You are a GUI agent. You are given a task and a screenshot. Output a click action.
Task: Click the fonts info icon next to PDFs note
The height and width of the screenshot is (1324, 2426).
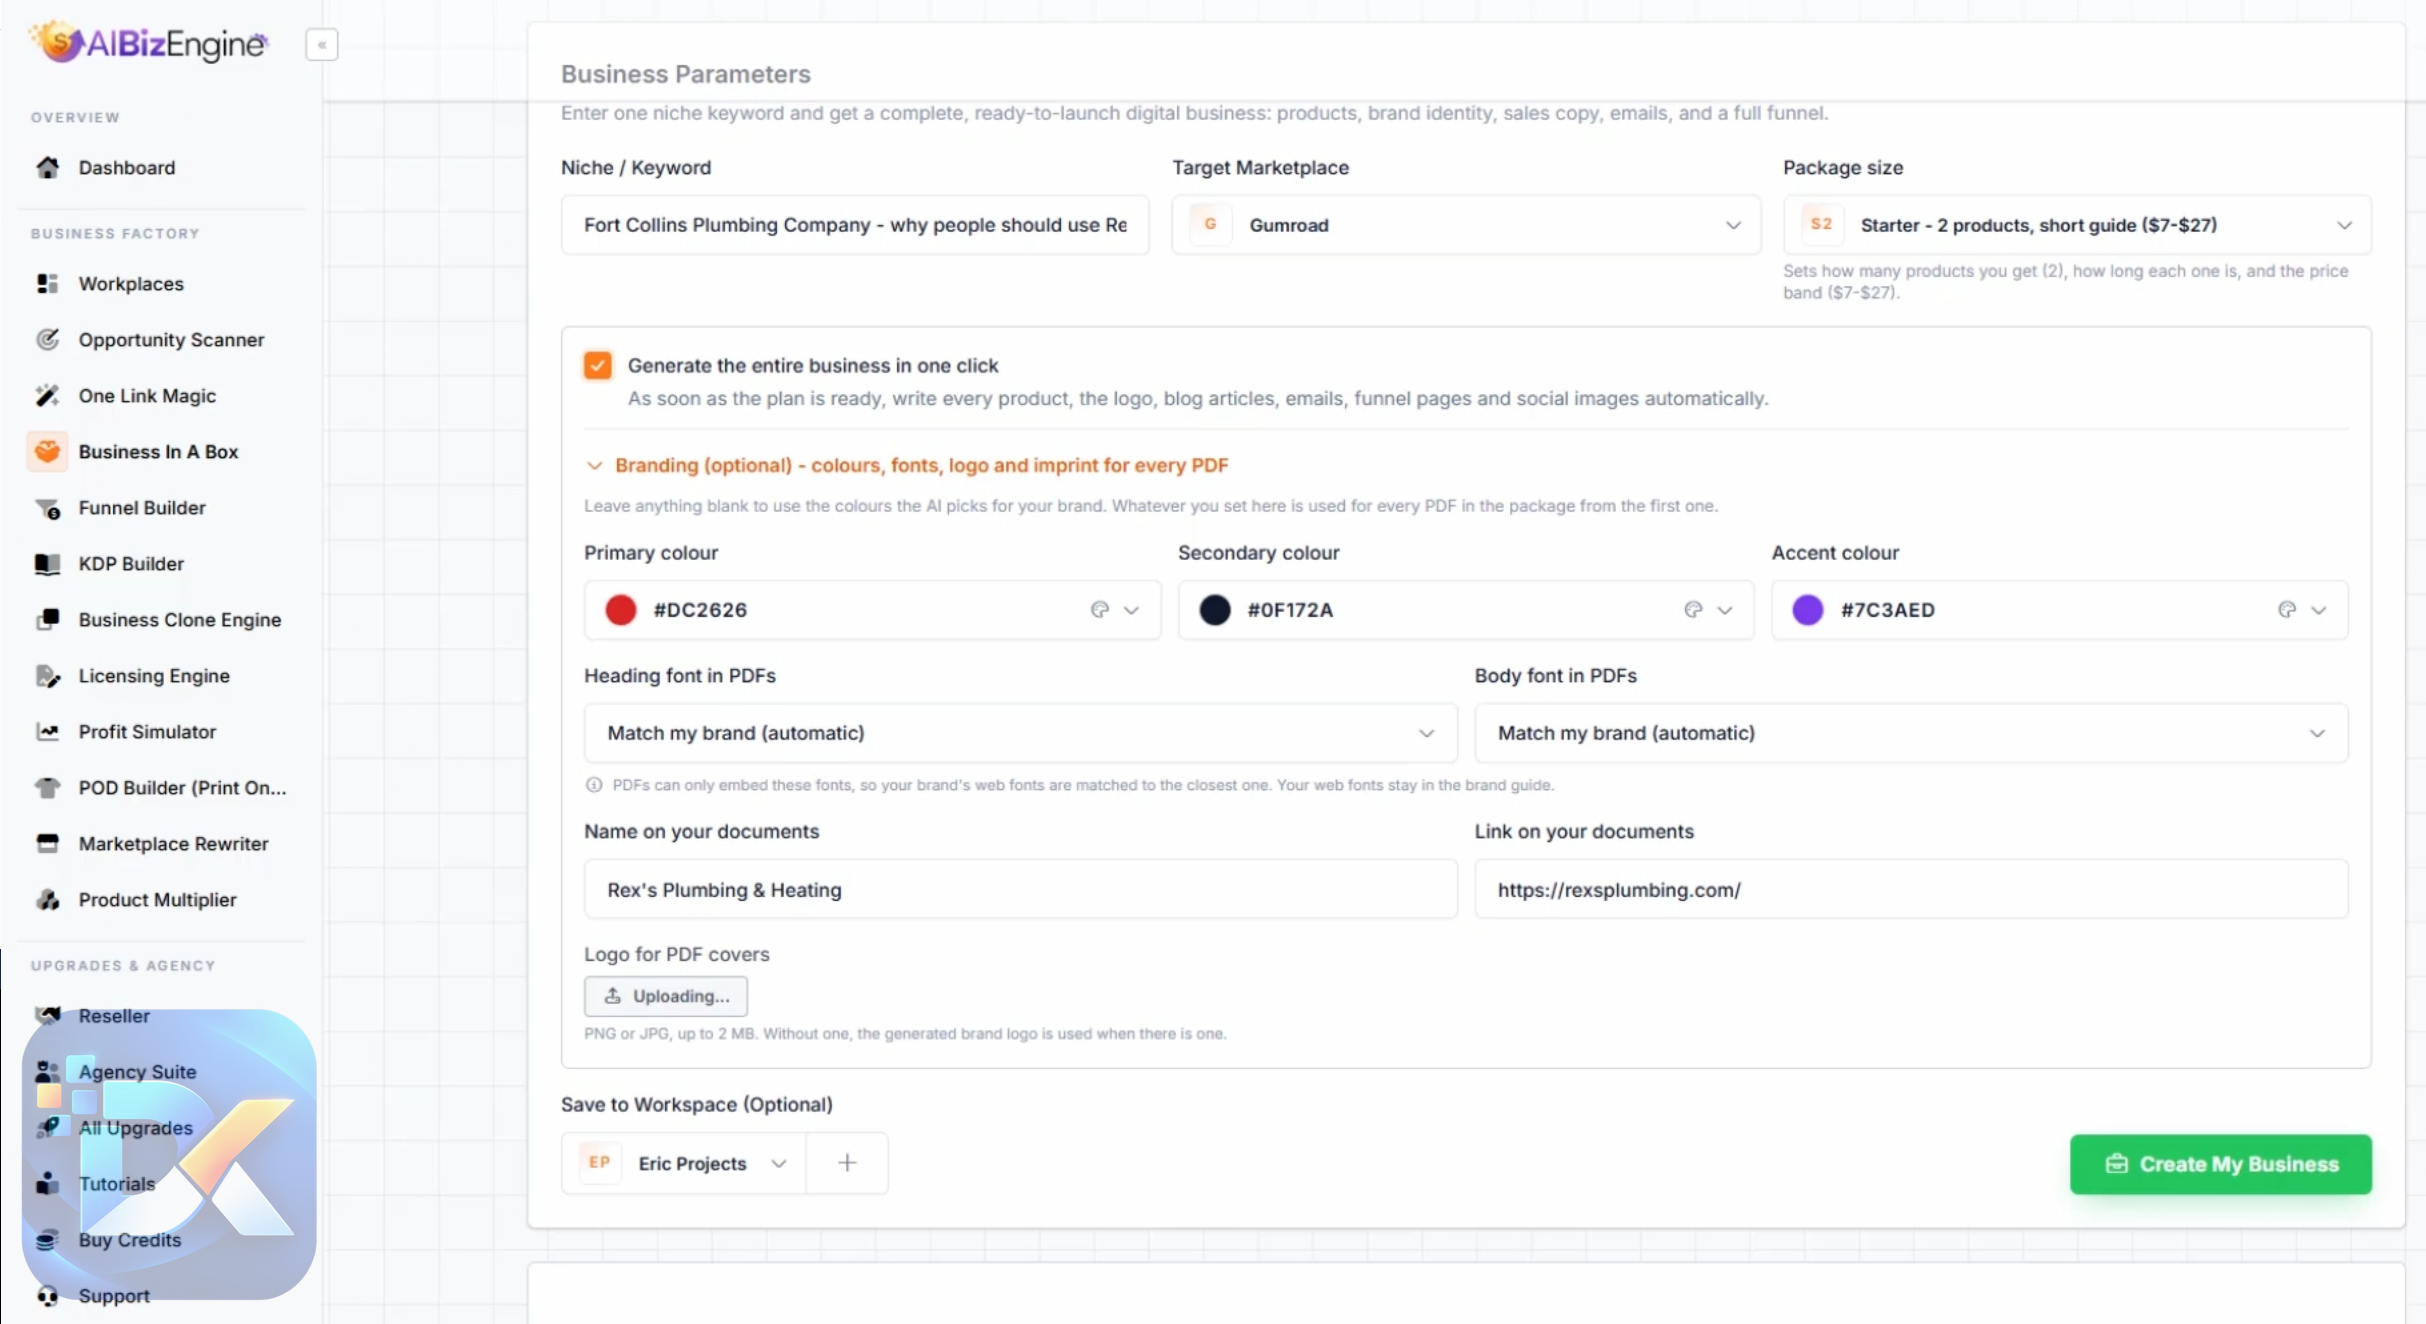pos(594,785)
